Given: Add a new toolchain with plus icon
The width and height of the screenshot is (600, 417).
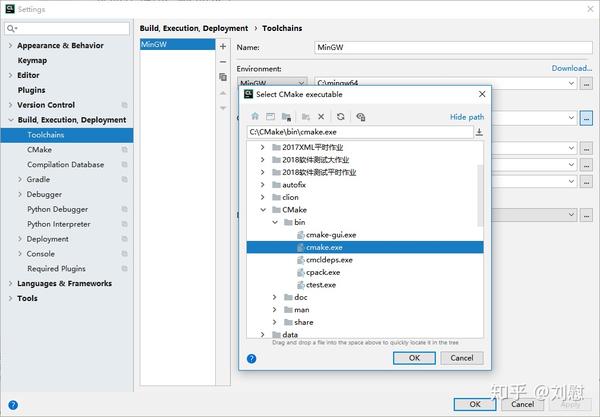Looking at the screenshot, I should pyautogui.click(x=223, y=46).
